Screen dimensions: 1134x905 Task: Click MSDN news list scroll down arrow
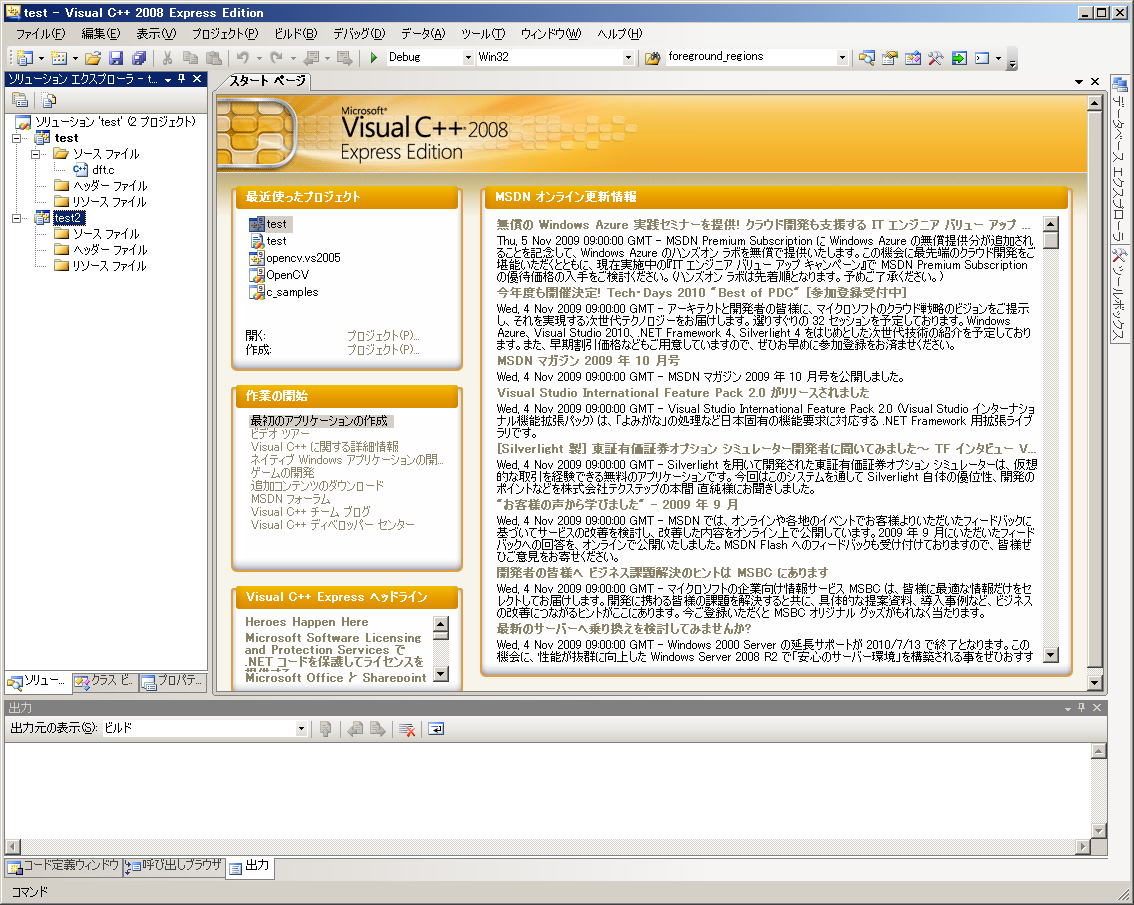click(x=1051, y=655)
